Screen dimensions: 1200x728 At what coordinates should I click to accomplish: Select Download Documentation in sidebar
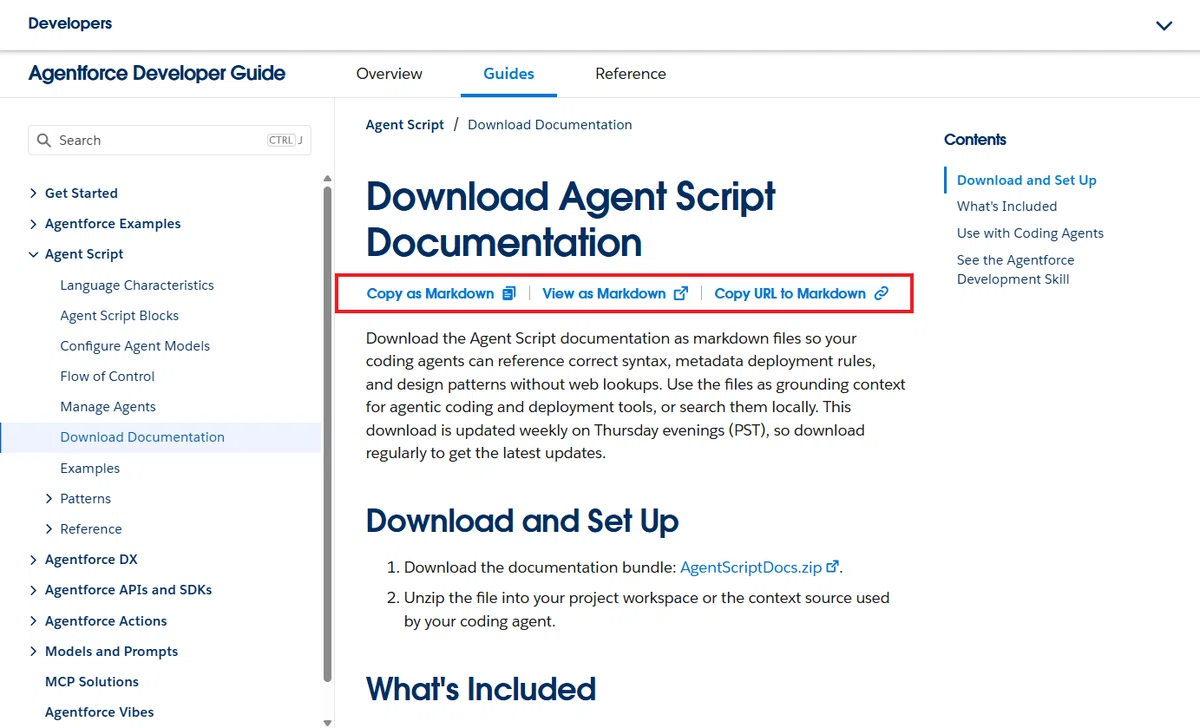tap(142, 437)
